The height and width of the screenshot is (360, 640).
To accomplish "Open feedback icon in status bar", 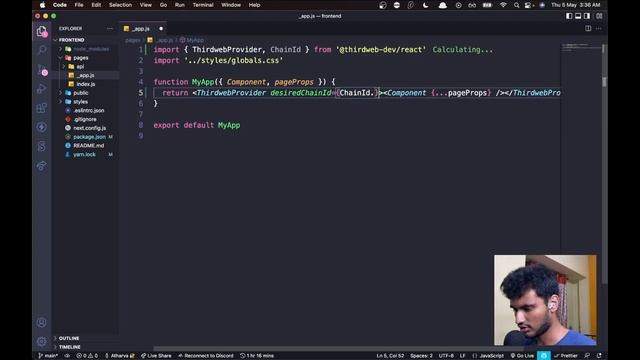I will 587,356.
